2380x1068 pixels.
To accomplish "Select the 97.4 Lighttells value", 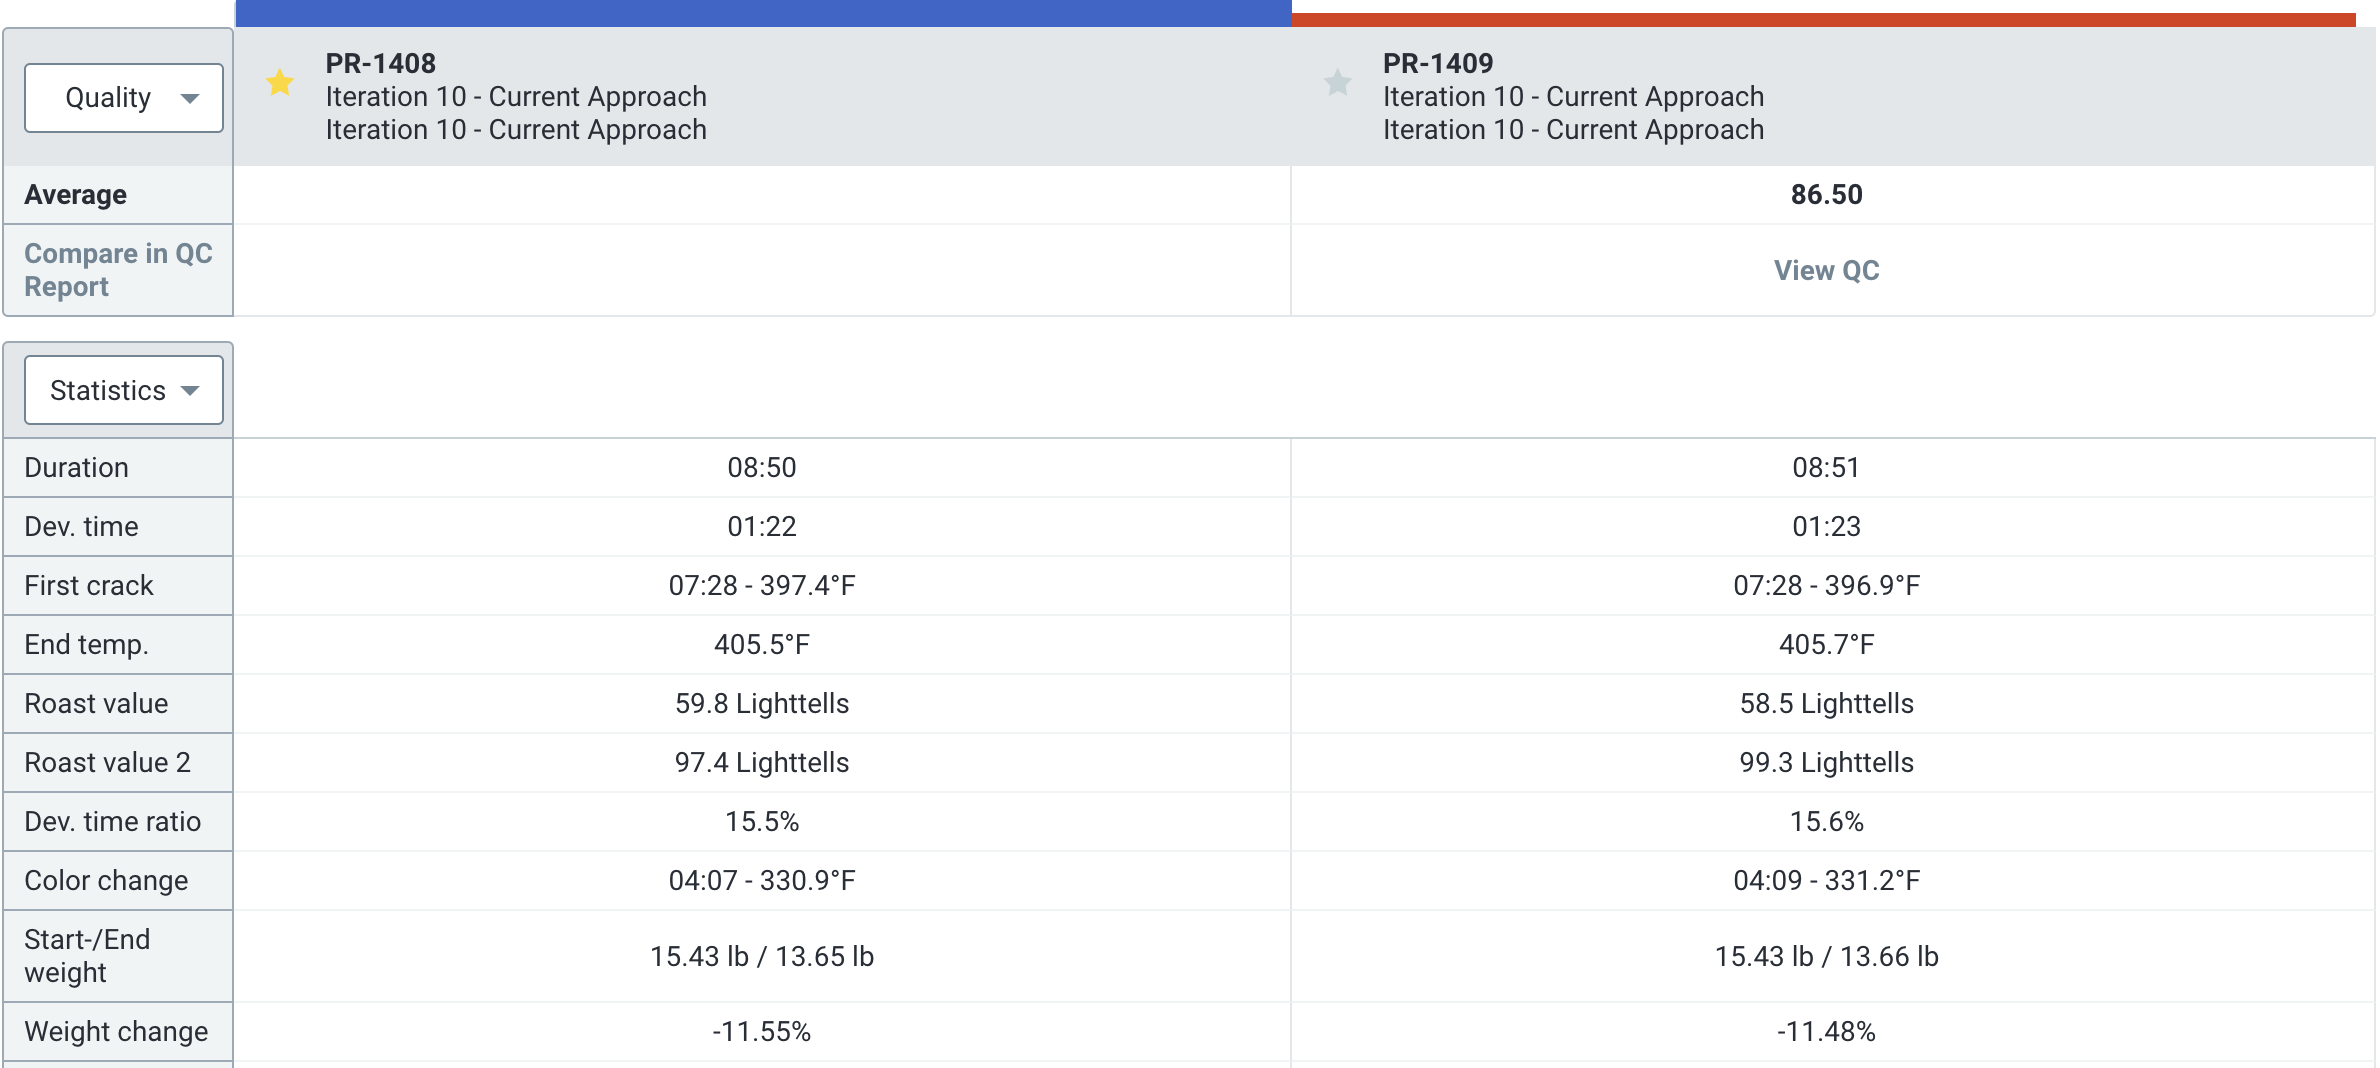I will click(762, 763).
